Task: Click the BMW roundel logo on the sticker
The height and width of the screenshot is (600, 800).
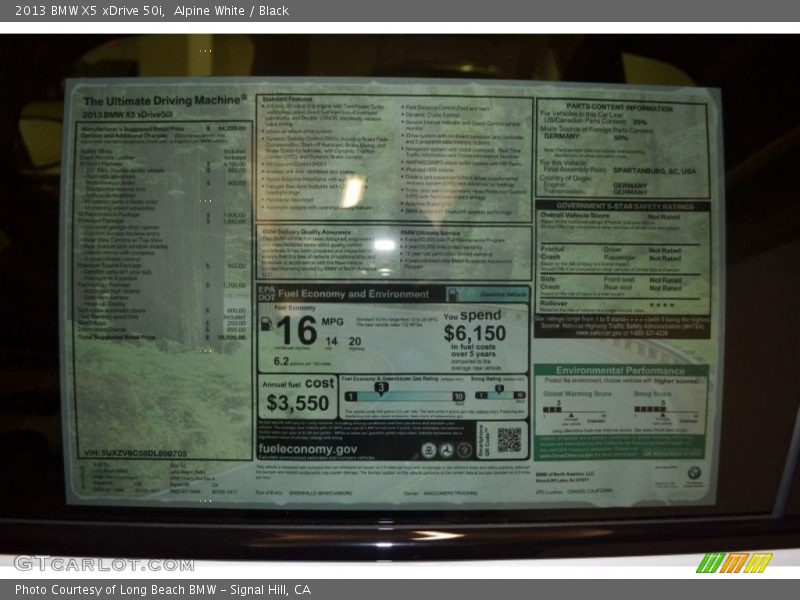Action: pyautogui.click(x=694, y=472)
